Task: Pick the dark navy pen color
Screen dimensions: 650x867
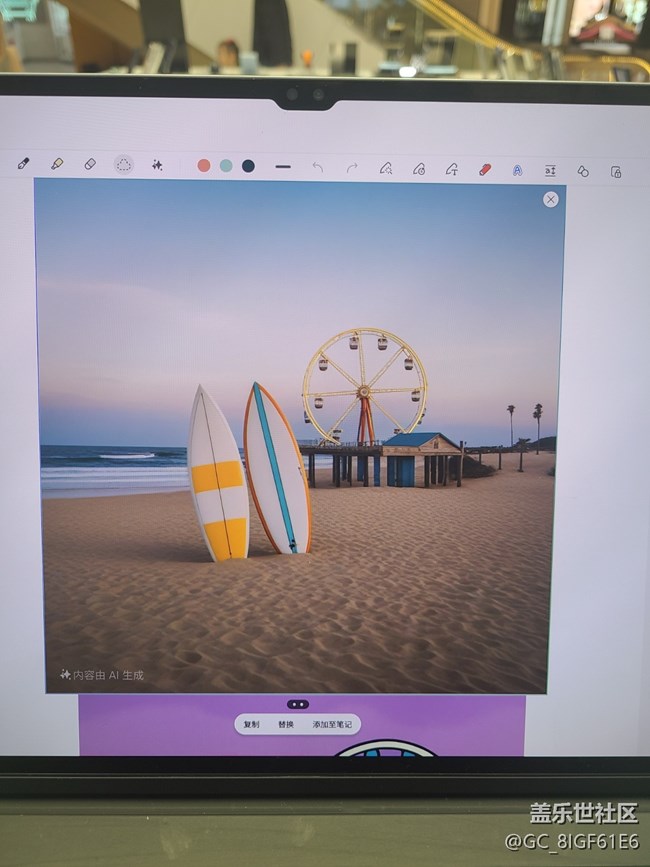Action: [x=249, y=166]
